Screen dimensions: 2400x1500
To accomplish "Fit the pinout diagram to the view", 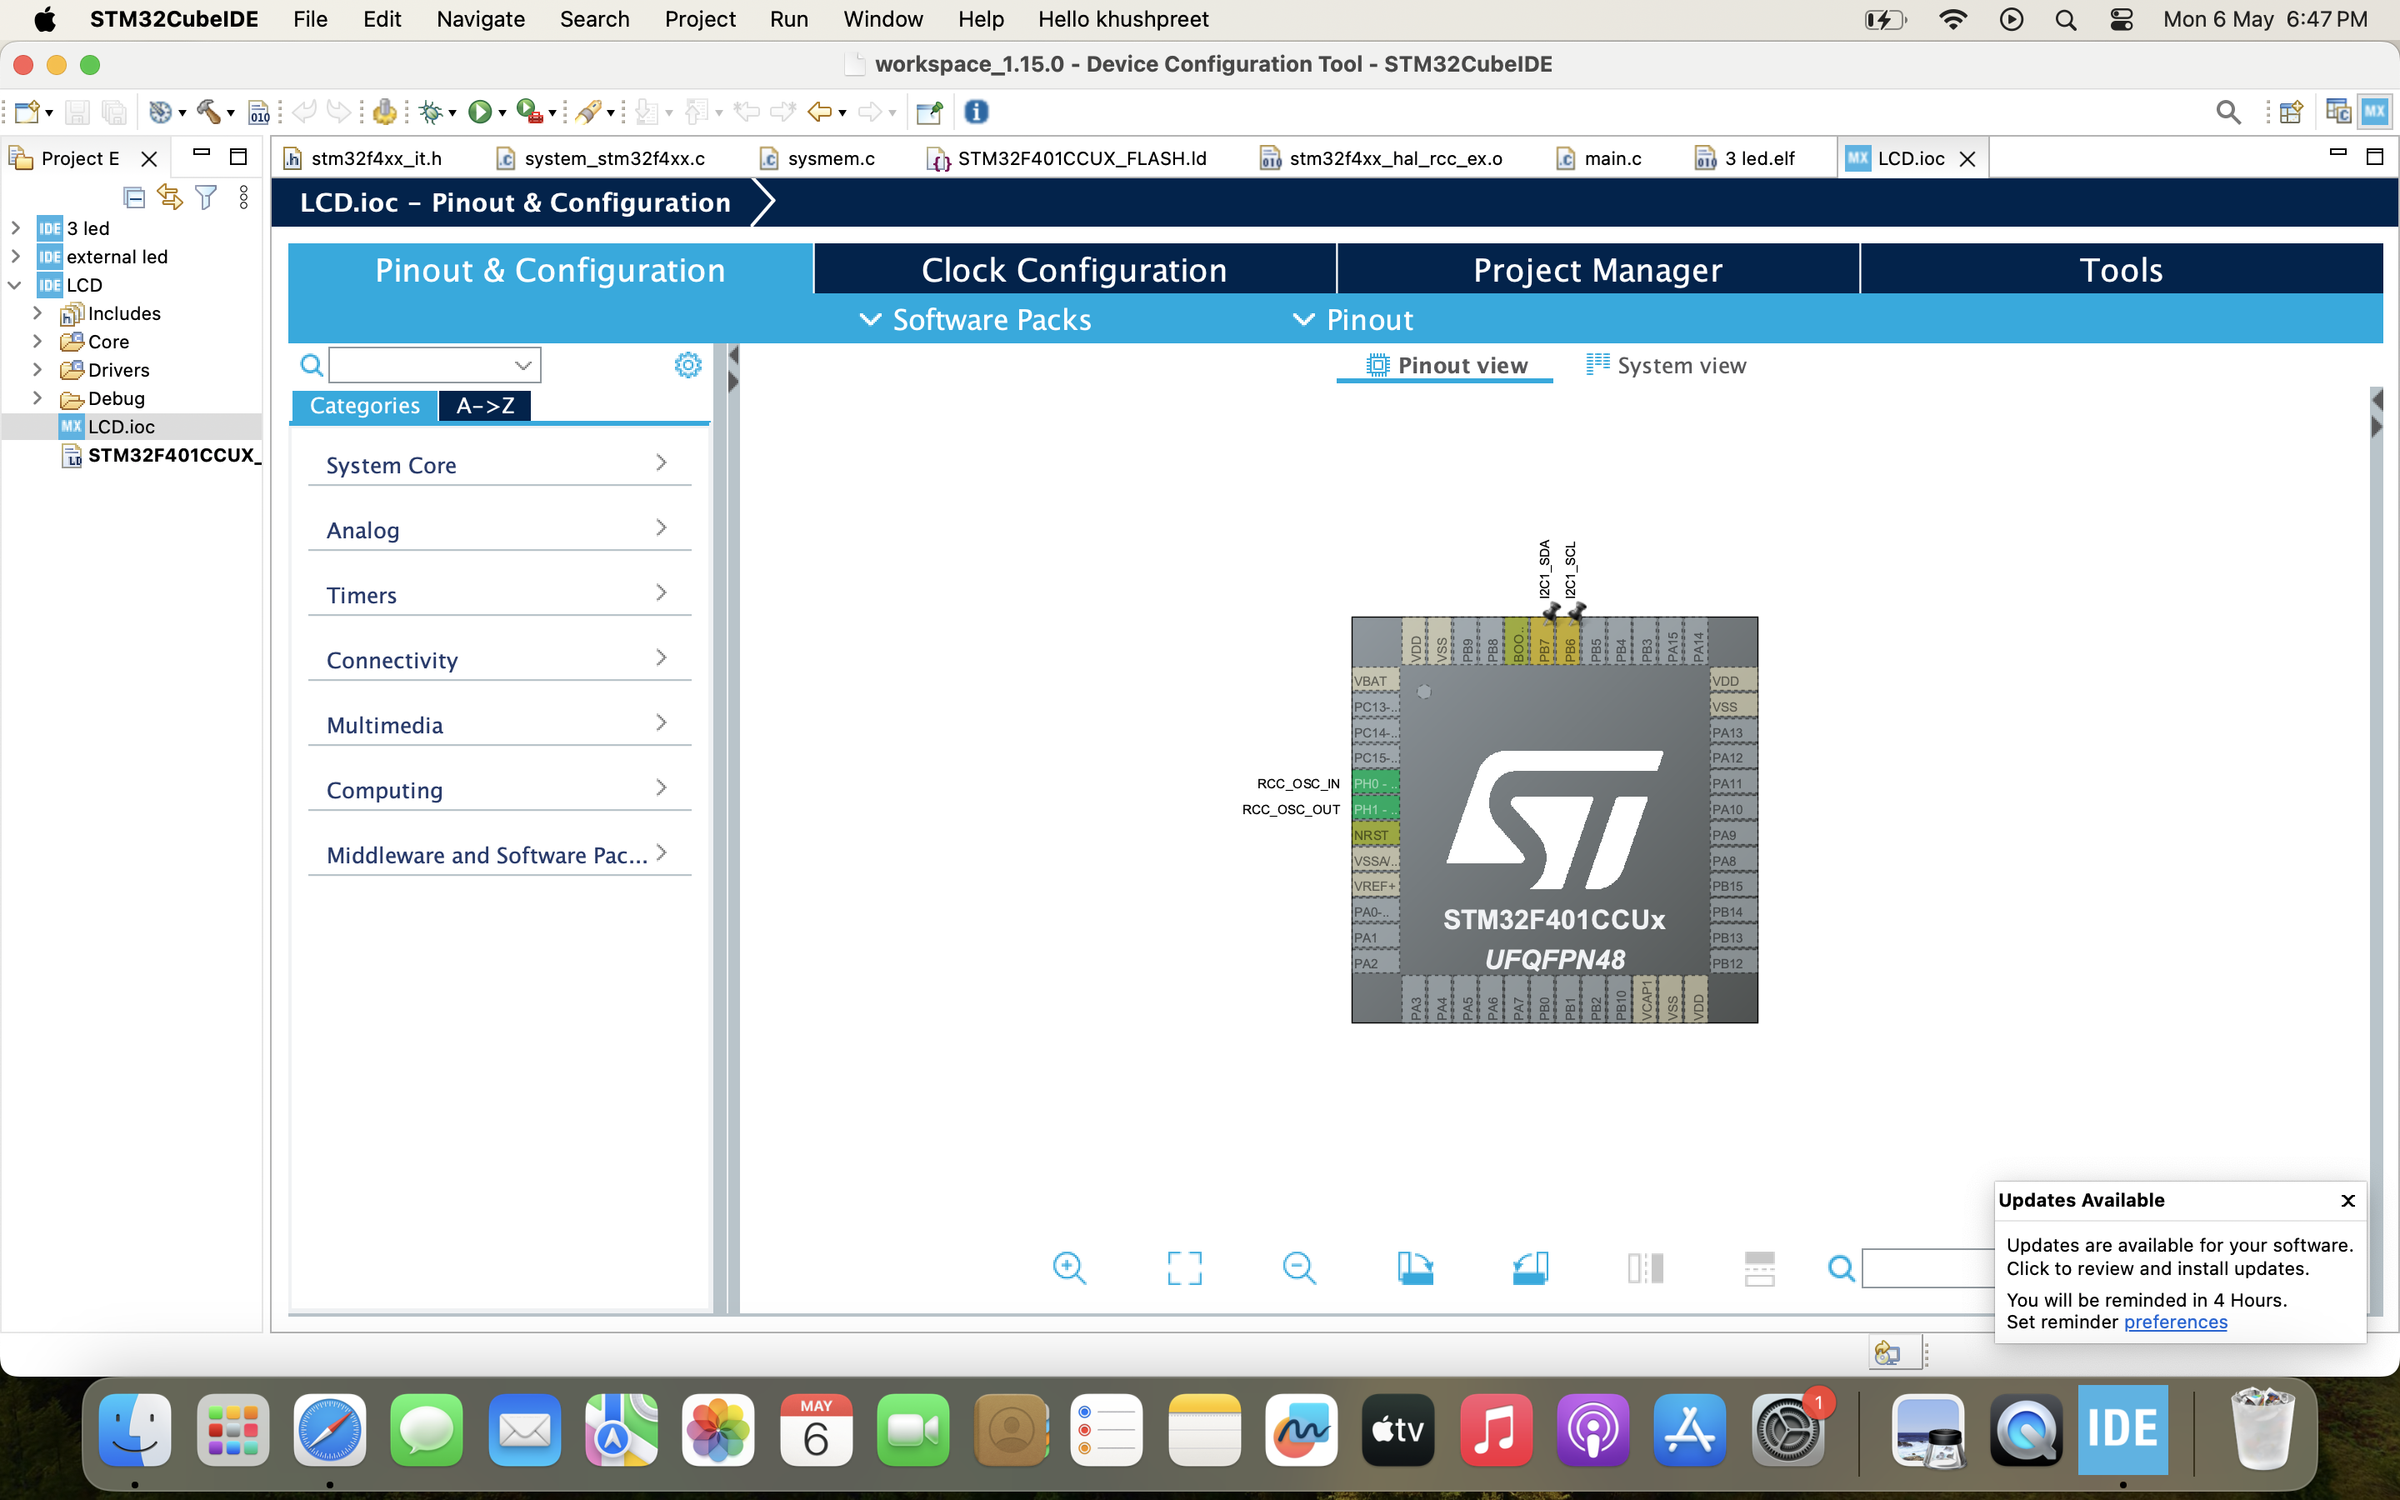I will pyautogui.click(x=1184, y=1267).
